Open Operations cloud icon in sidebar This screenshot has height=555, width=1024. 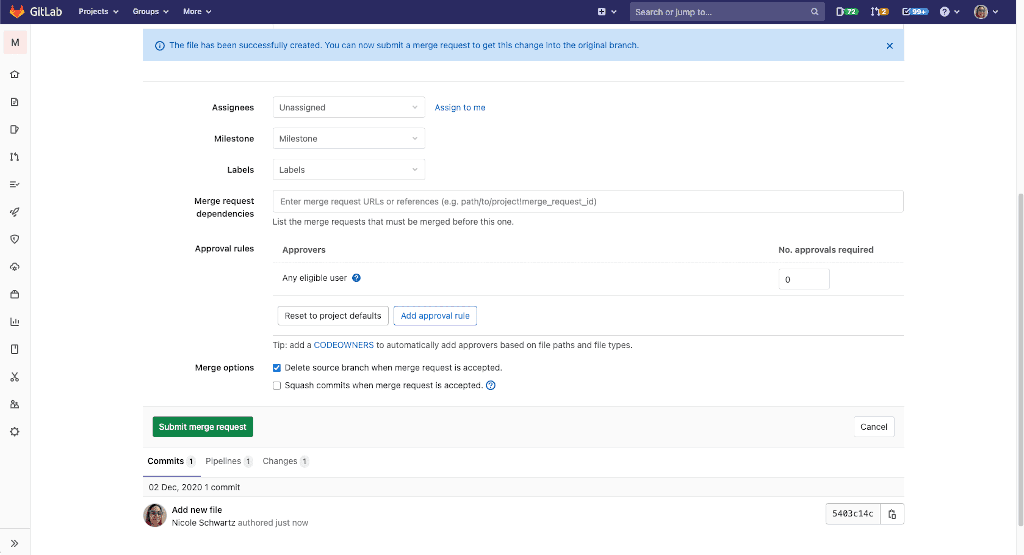[x=14, y=266]
